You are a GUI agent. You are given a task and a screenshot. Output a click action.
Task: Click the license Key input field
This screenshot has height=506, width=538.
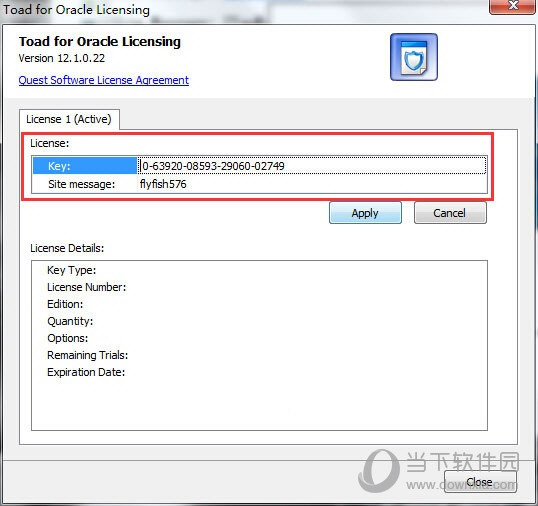[312, 166]
